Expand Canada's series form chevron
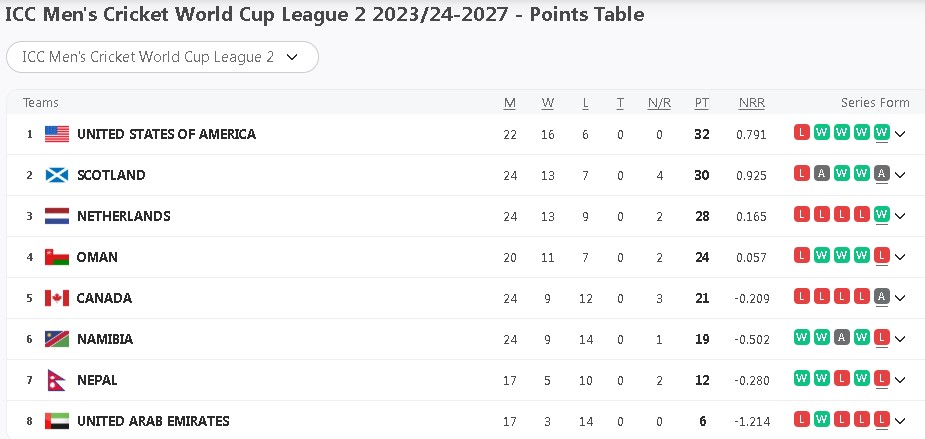925x439 pixels. point(900,298)
